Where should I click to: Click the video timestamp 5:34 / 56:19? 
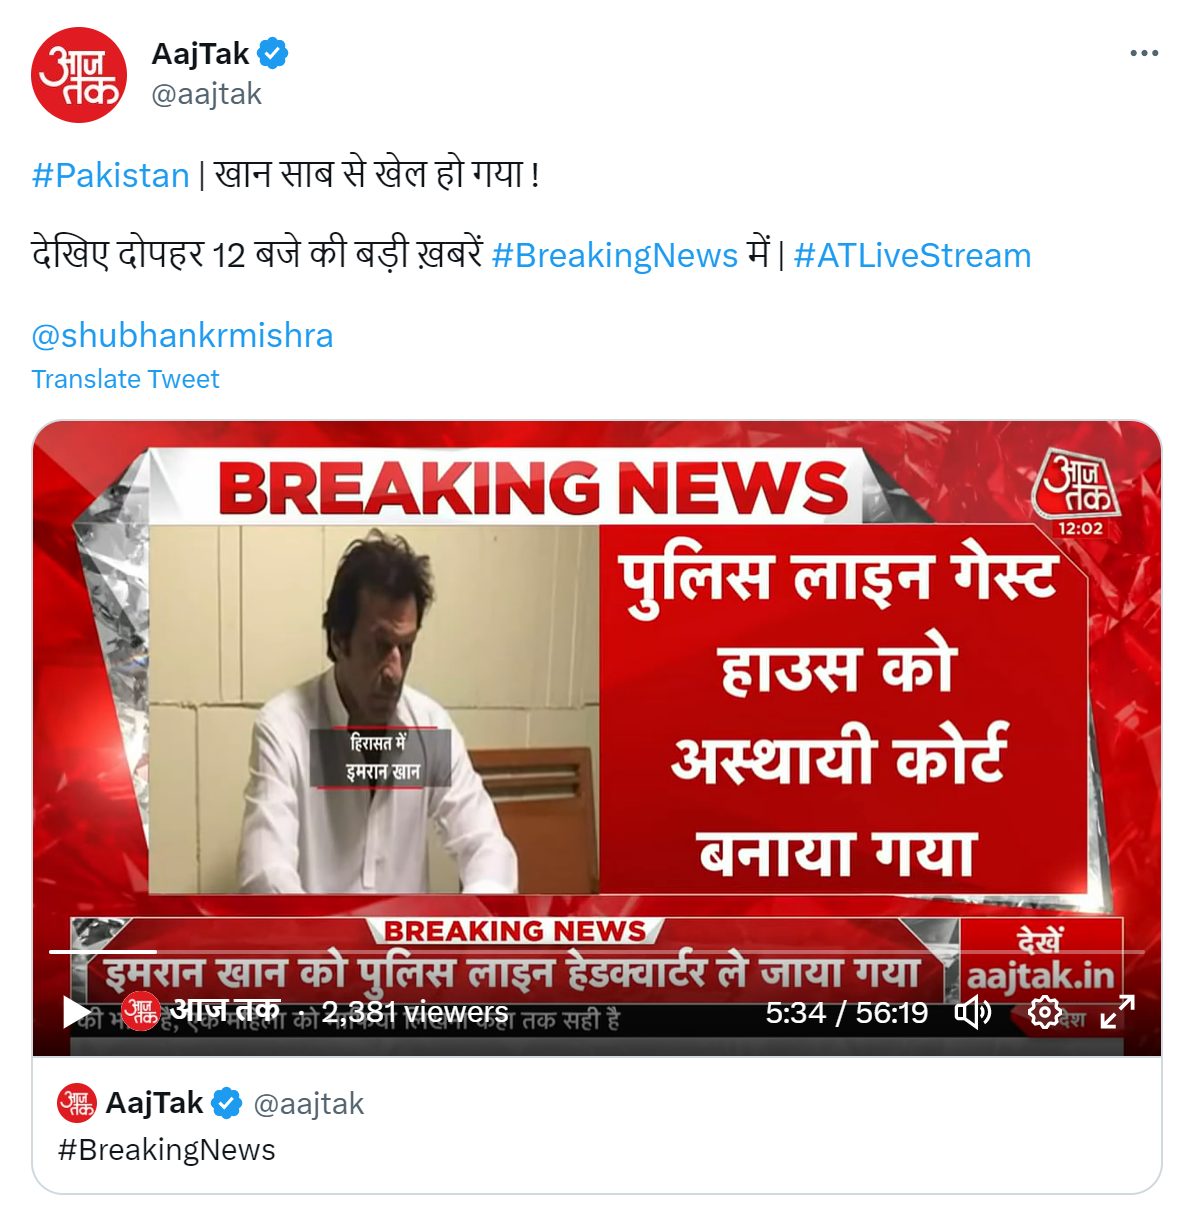846,1013
